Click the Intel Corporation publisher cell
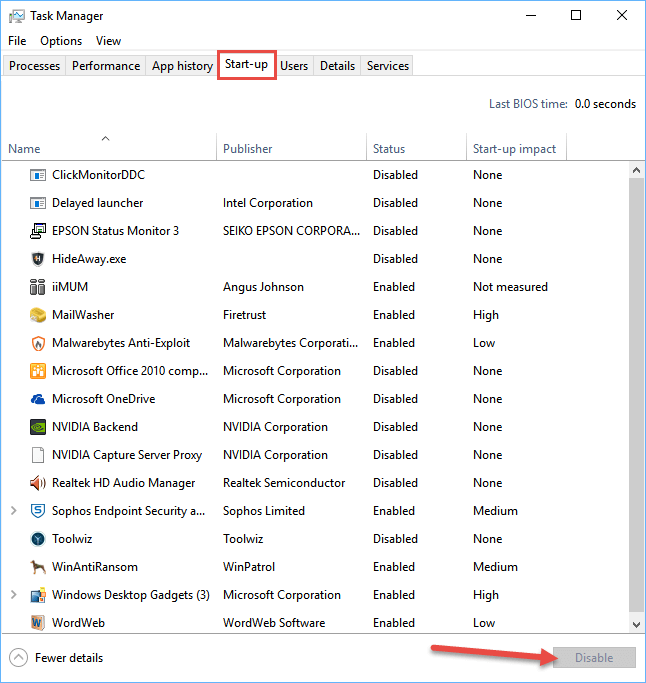Viewport: 646px width, 683px height. coord(267,203)
